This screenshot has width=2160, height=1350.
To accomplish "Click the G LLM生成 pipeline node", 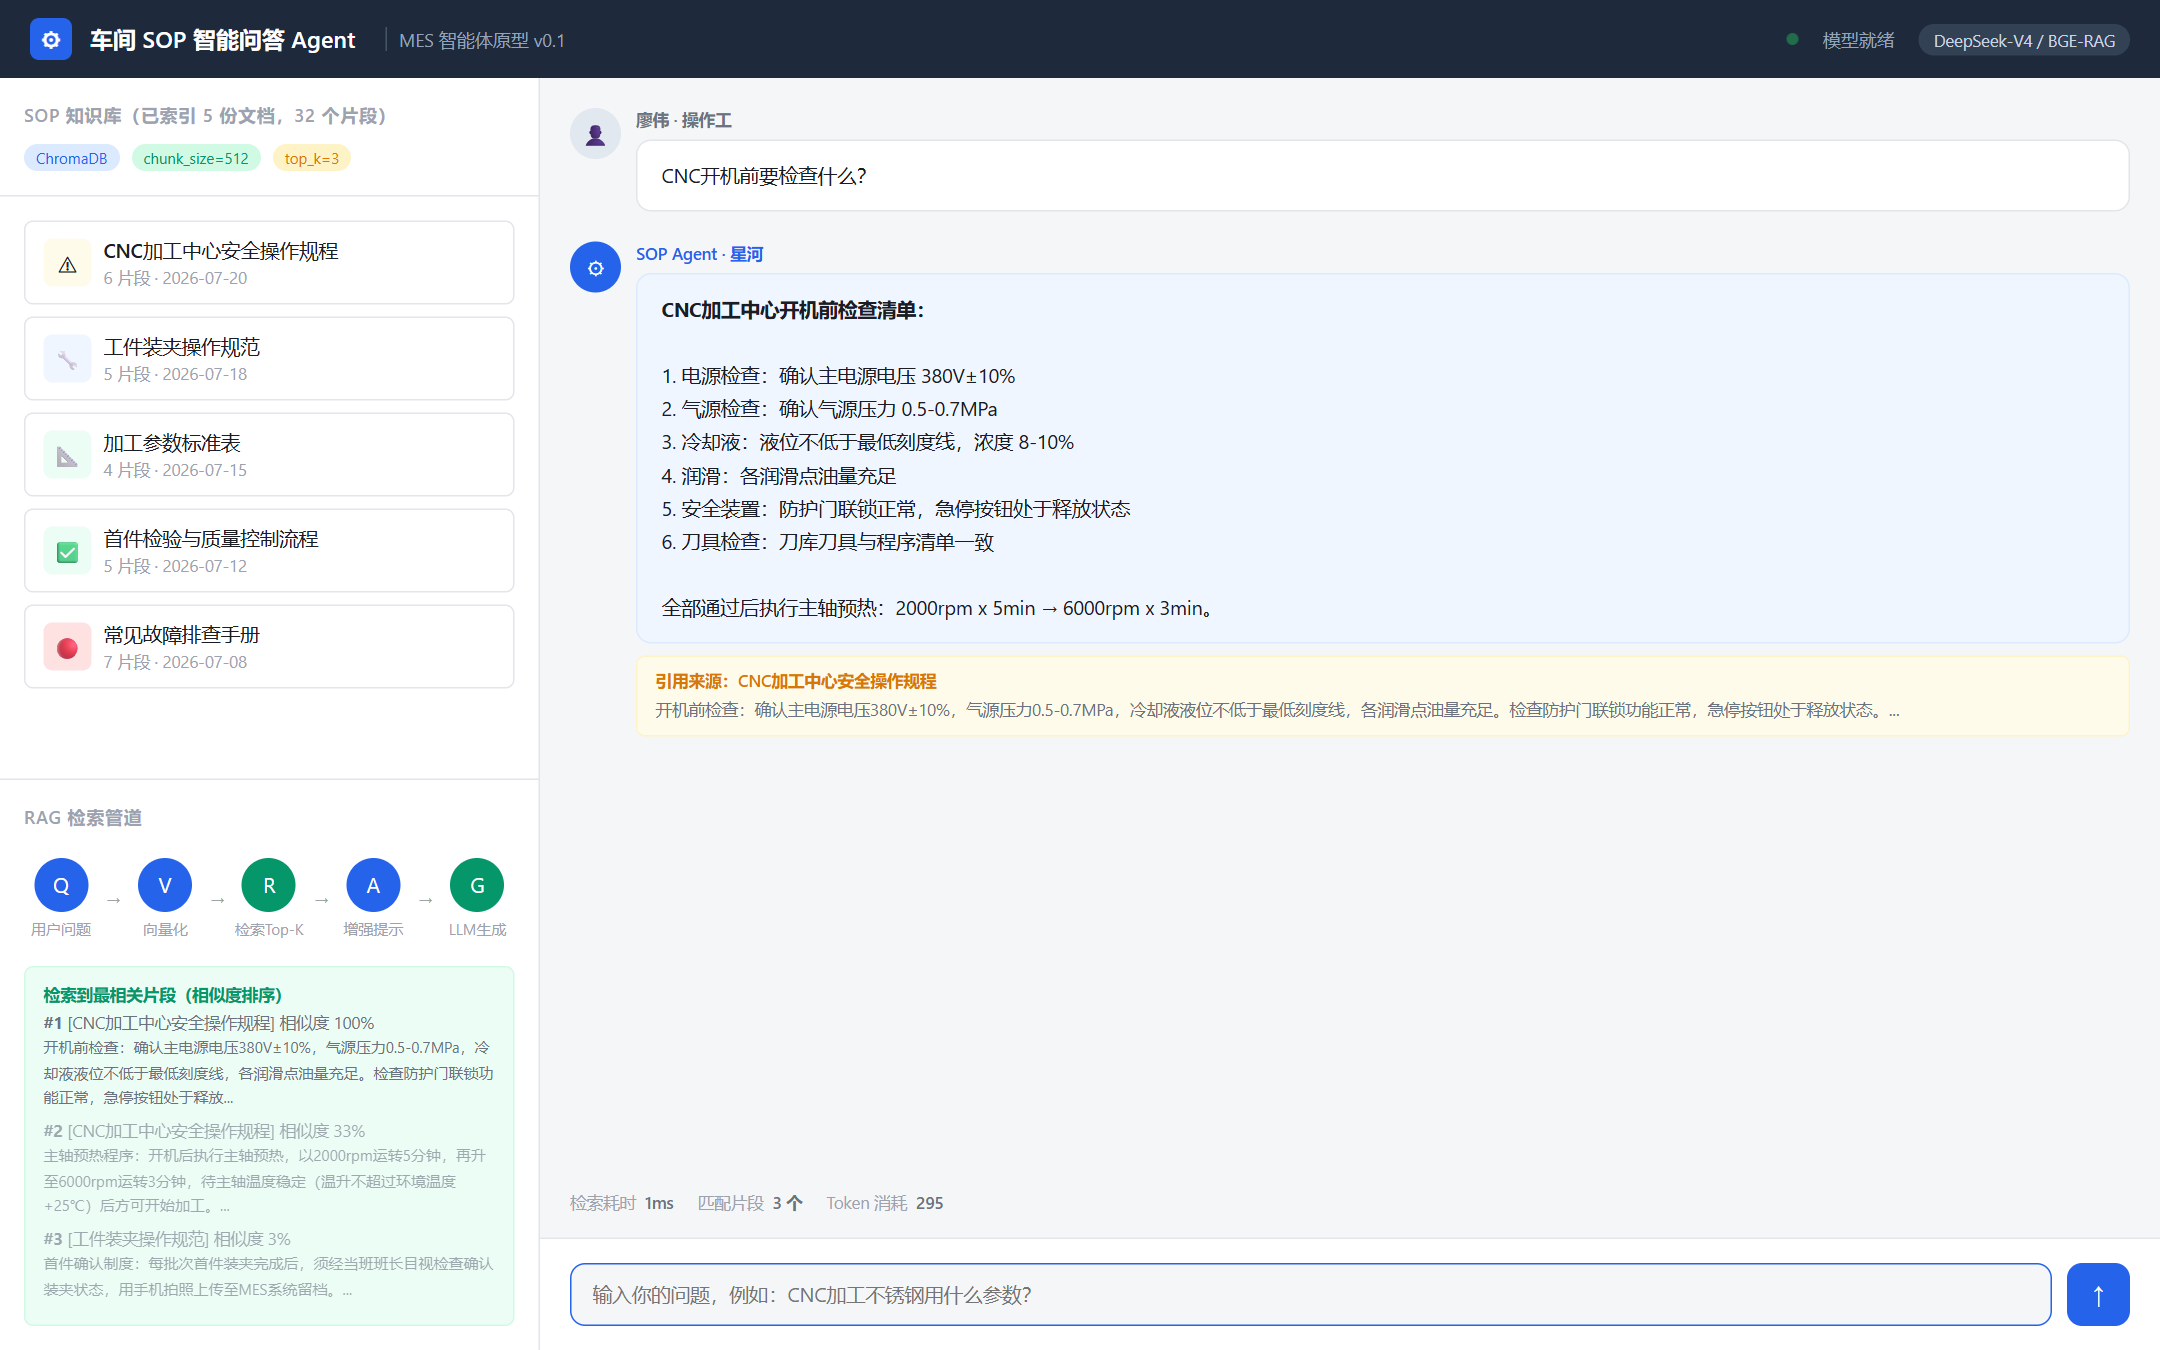I will click(x=477, y=885).
